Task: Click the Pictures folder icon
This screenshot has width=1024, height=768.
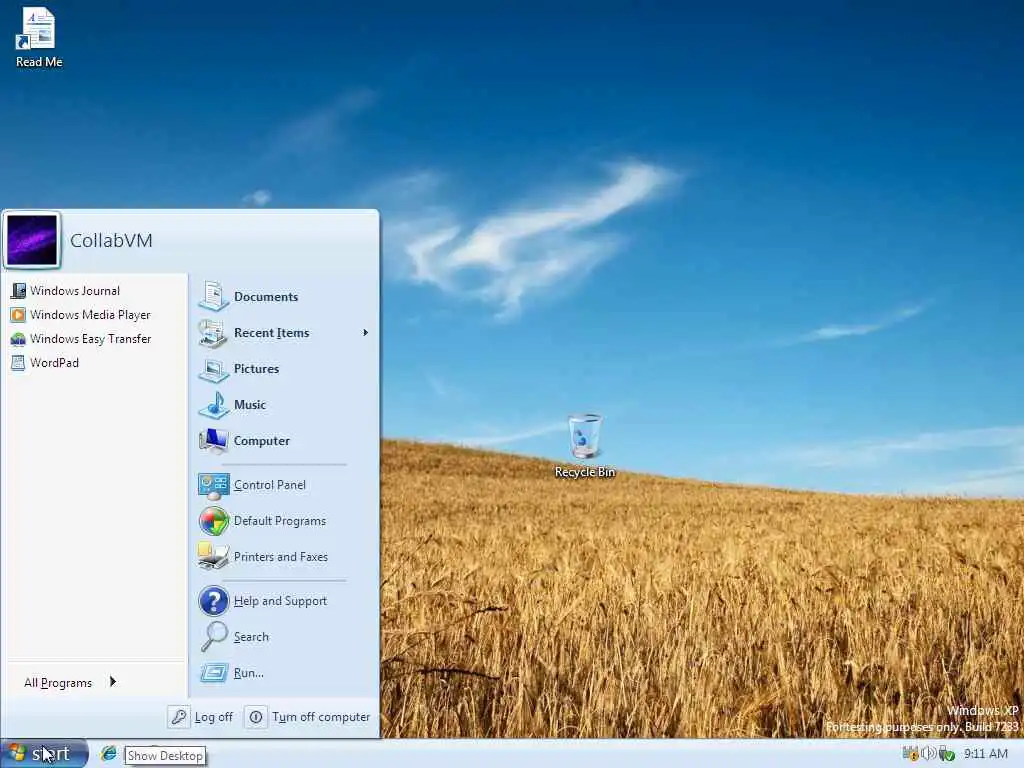Action: [x=213, y=369]
